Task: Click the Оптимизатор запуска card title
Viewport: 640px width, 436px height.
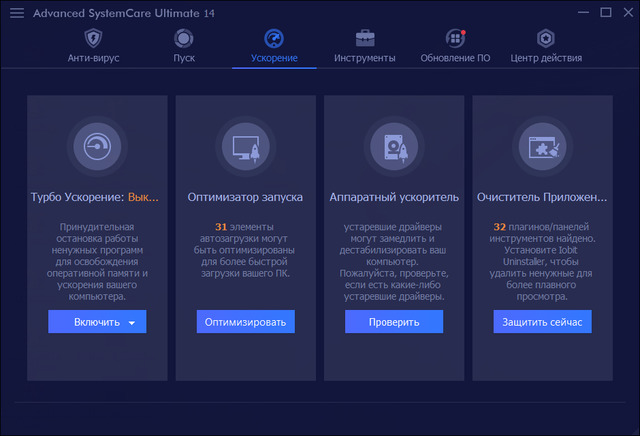Action: 245,197
